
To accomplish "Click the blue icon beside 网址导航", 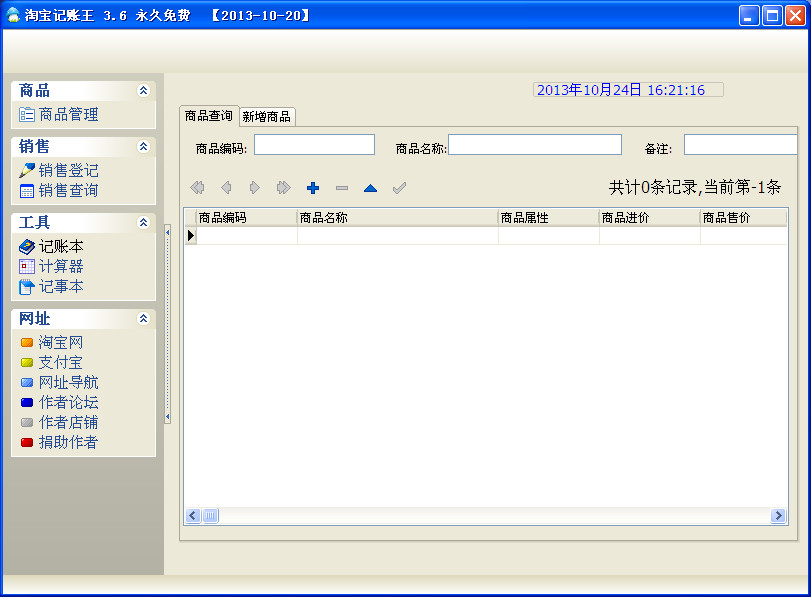I will coord(27,382).
